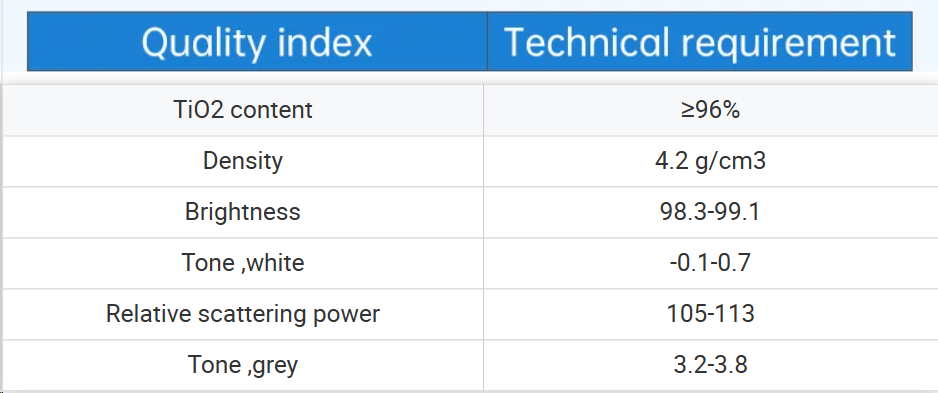Select the ≥96% value cell
This screenshot has width=938, height=393.
click(x=711, y=110)
